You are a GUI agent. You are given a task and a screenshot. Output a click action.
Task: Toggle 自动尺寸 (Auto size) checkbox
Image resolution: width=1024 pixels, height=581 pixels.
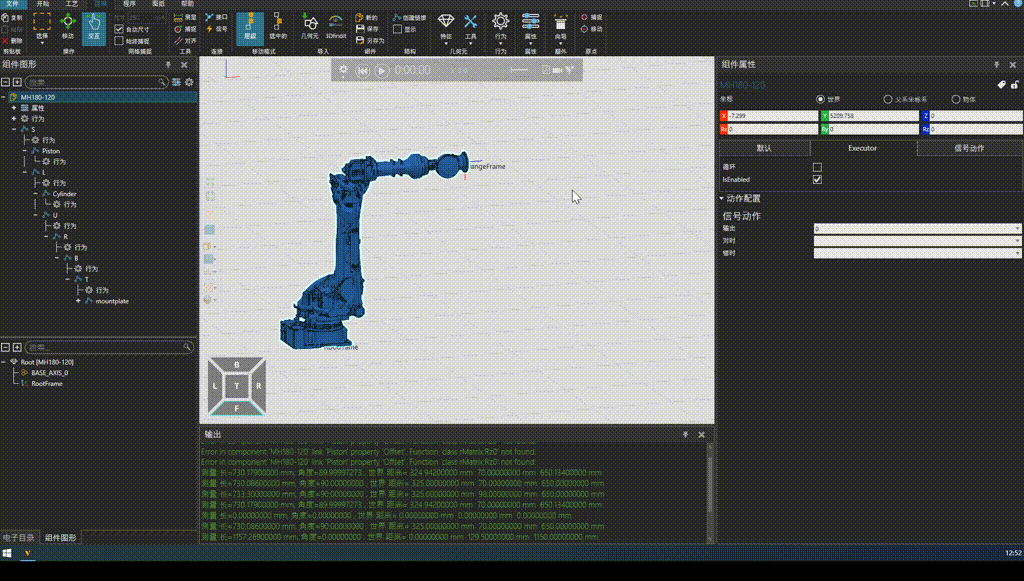(x=119, y=29)
